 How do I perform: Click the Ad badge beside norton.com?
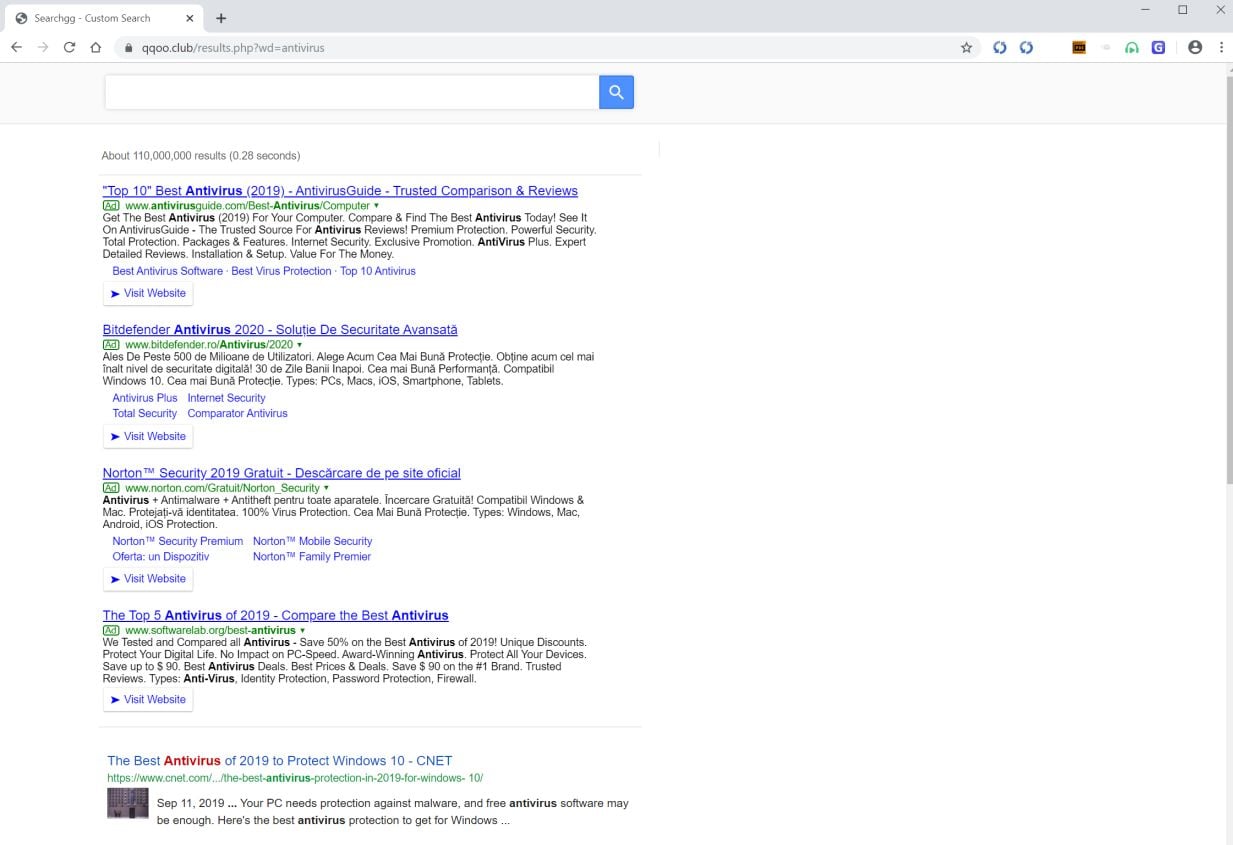click(111, 488)
